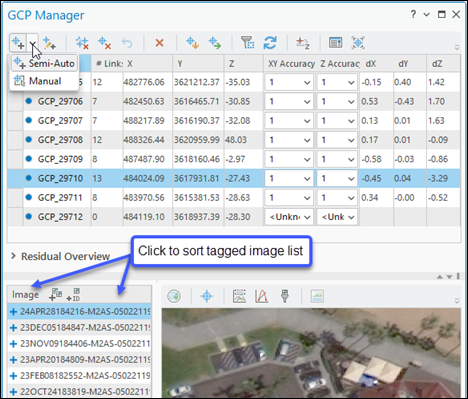
Task: Click the XY Accuracy column header
Action: coord(290,63)
